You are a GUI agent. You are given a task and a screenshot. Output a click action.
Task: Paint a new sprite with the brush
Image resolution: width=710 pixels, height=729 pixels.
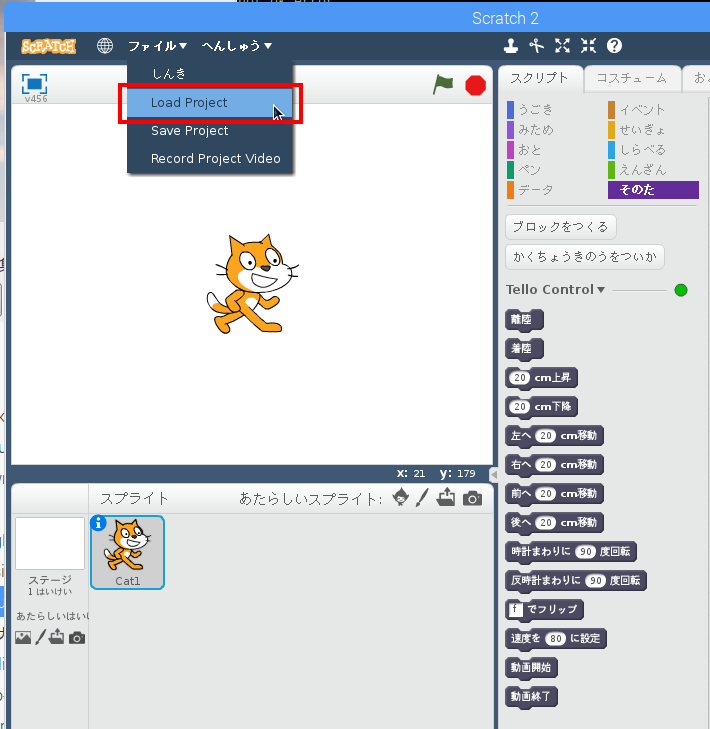tap(422, 497)
